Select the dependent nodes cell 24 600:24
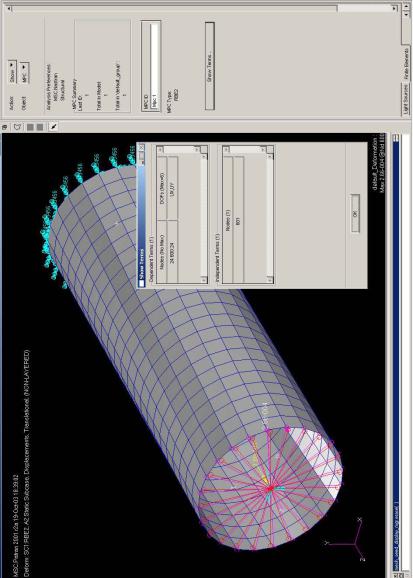 coord(173,251)
